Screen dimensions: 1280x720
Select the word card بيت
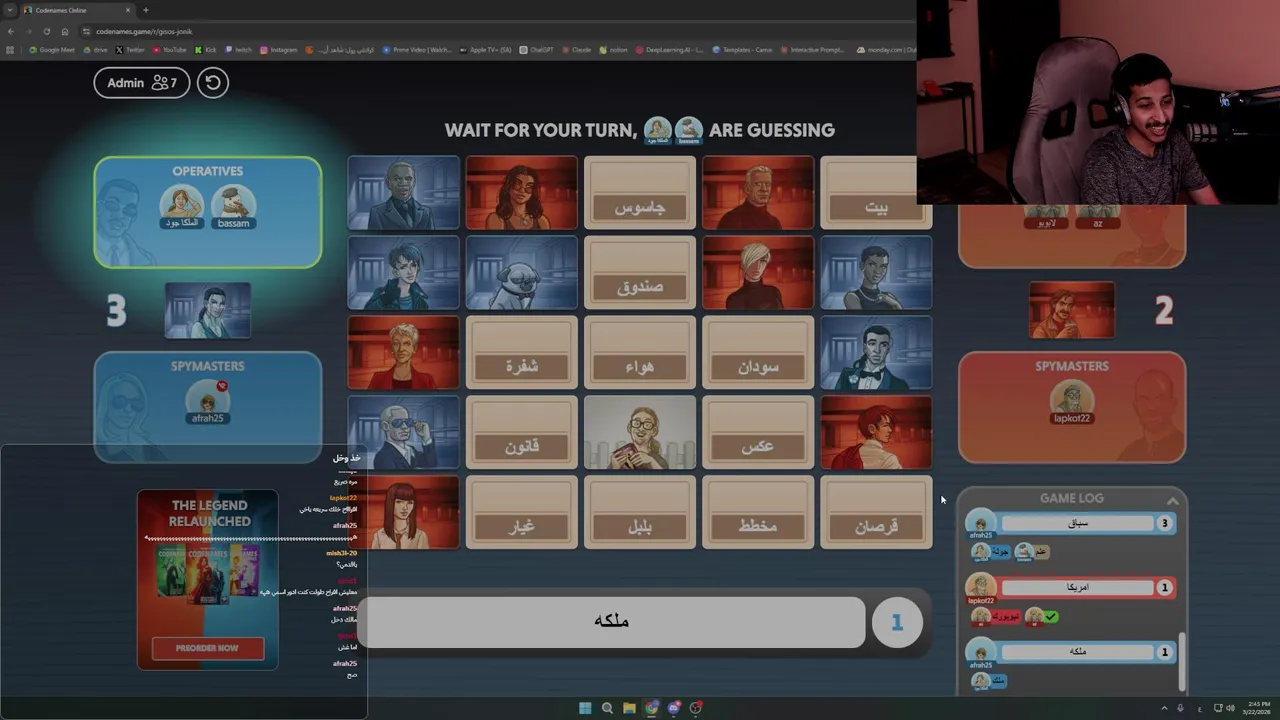coord(869,193)
